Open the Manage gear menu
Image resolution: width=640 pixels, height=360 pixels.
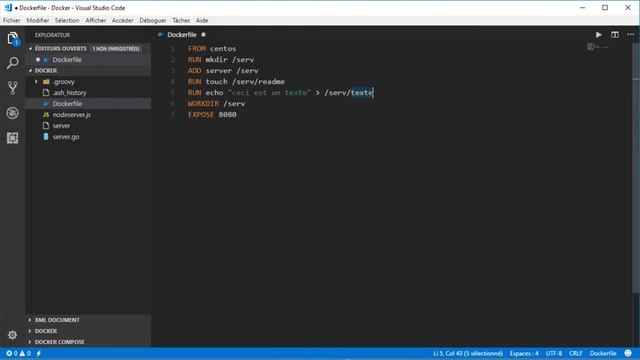(x=13, y=335)
